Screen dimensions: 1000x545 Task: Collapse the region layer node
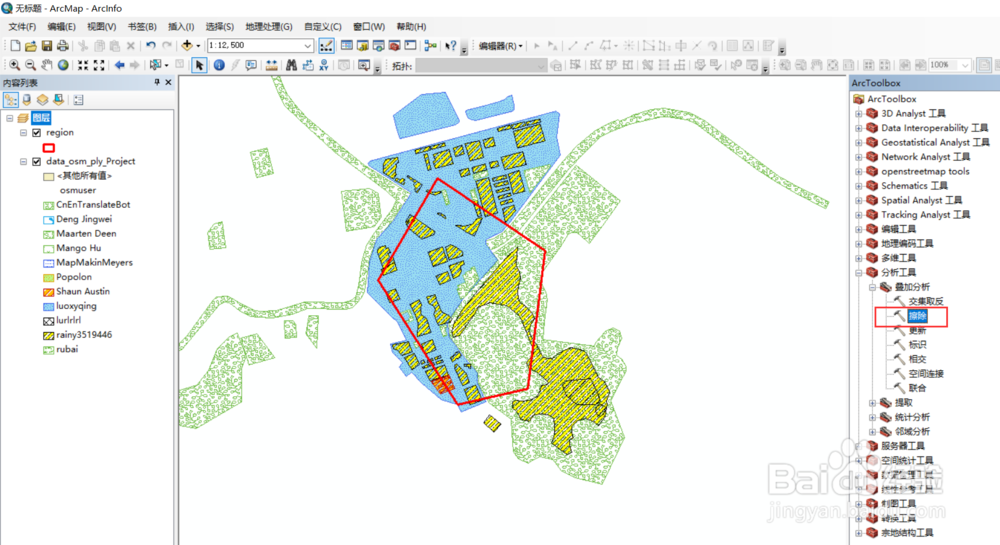(x=24, y=133)
